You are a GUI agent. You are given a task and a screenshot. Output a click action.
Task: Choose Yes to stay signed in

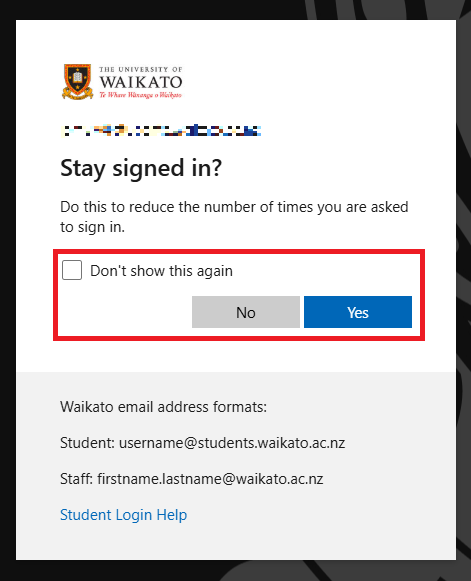pyautogui.click(x=358, y=312)
